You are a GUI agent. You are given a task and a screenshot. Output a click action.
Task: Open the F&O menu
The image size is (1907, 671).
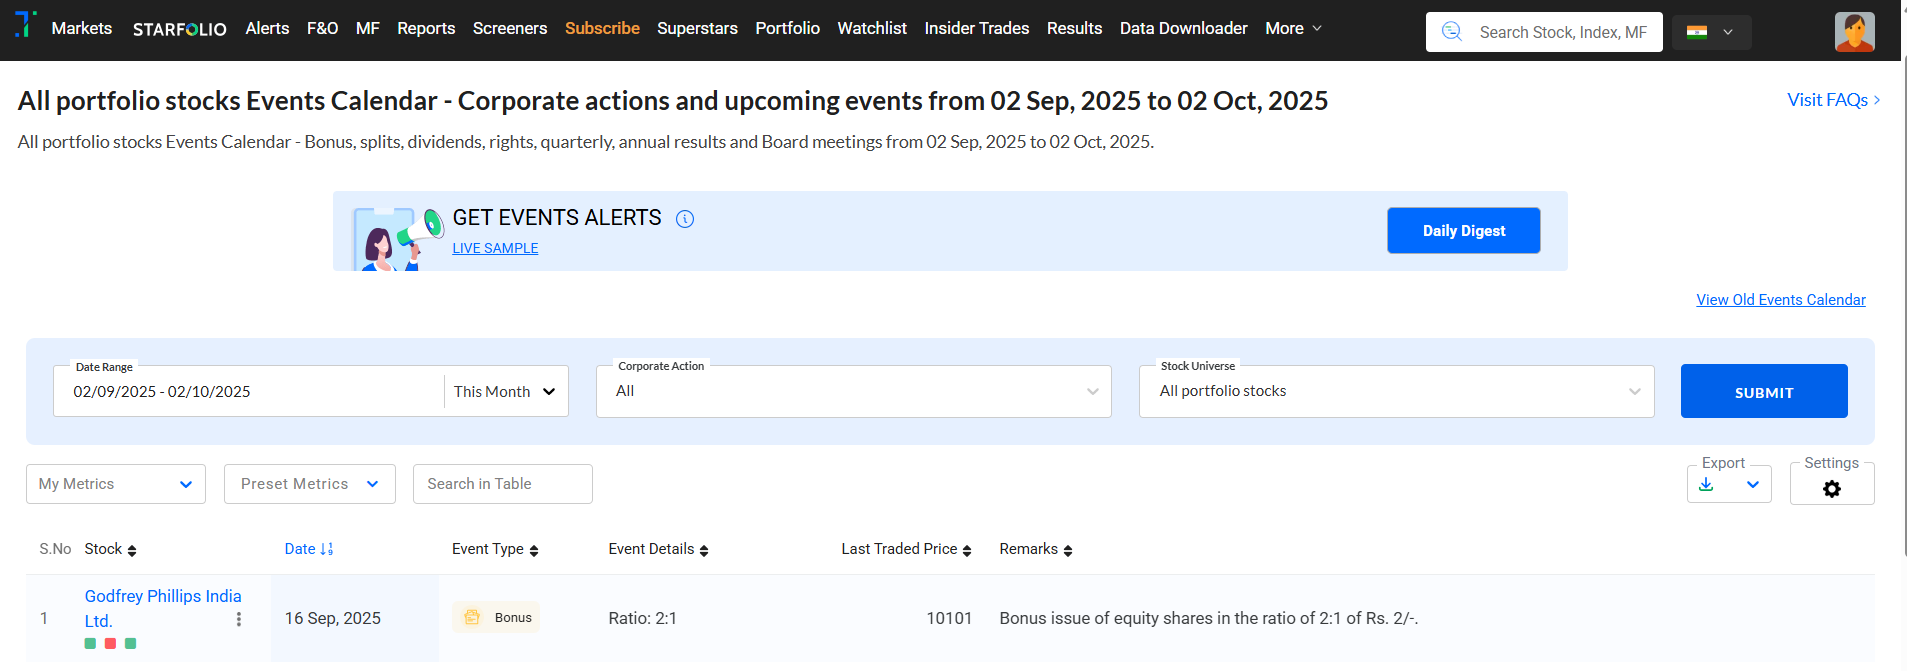322,29
